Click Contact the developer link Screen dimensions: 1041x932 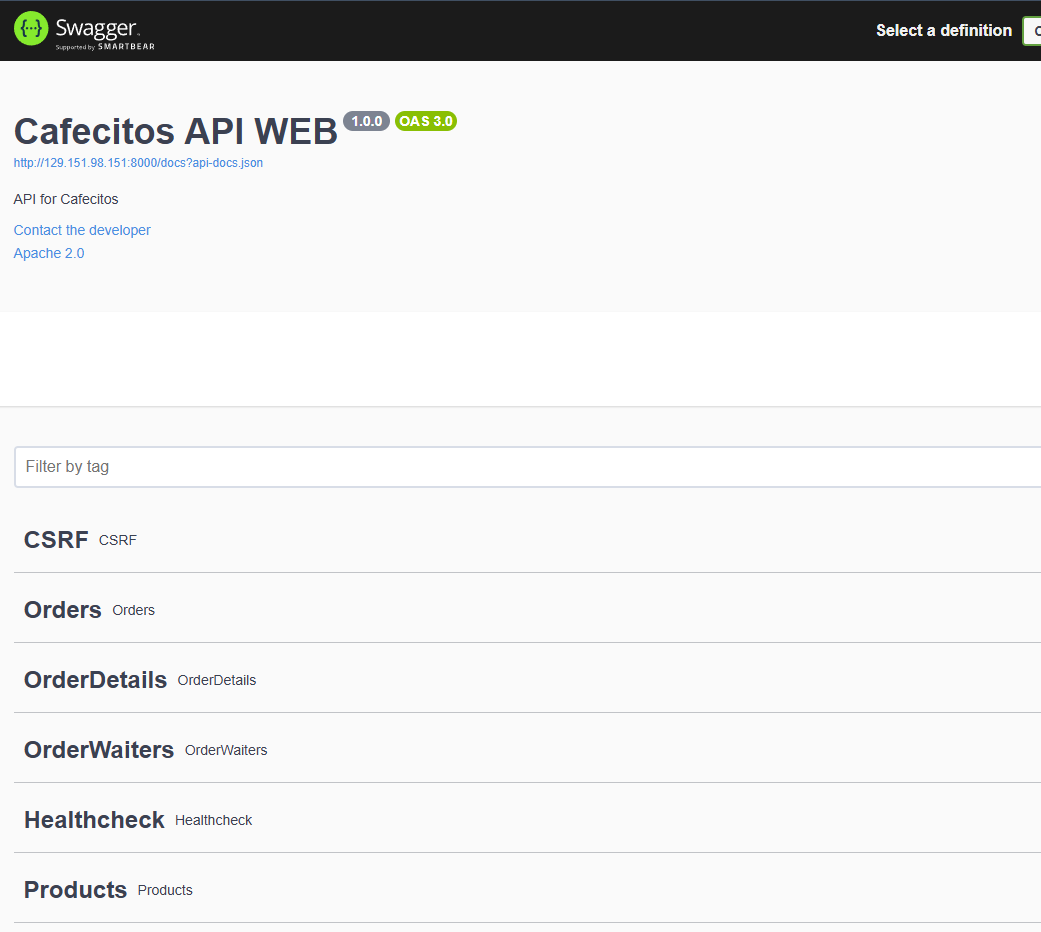tap(82, 230)
